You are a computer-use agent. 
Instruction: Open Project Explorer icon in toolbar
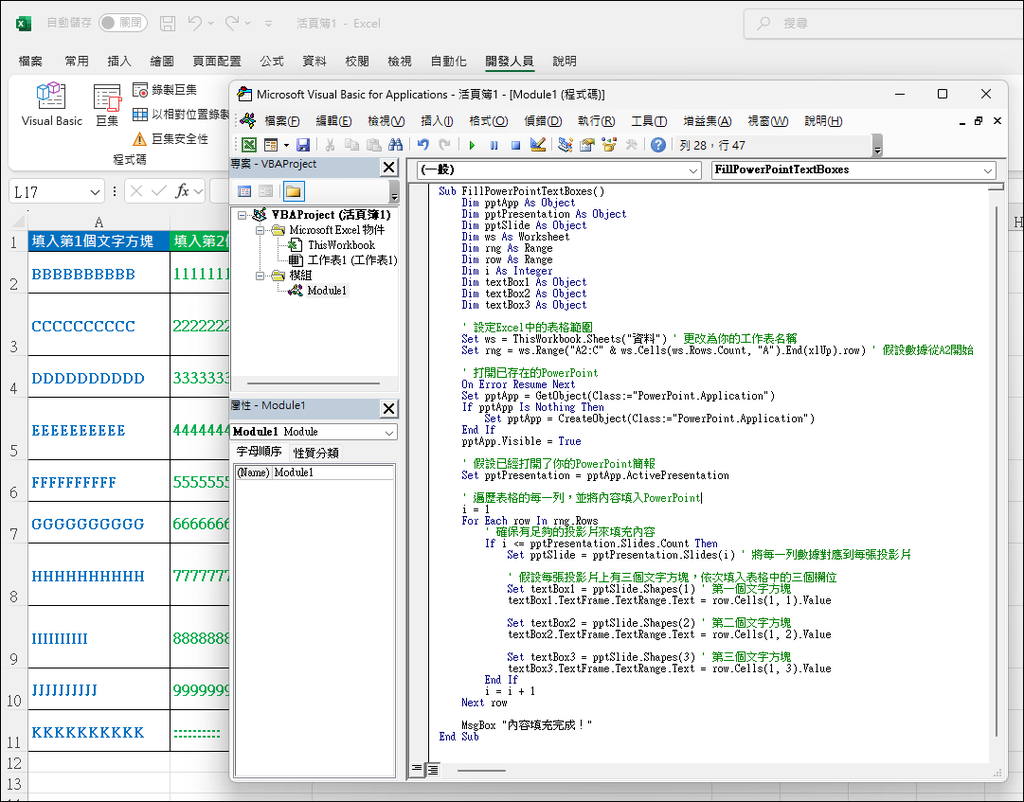point(566,145)
